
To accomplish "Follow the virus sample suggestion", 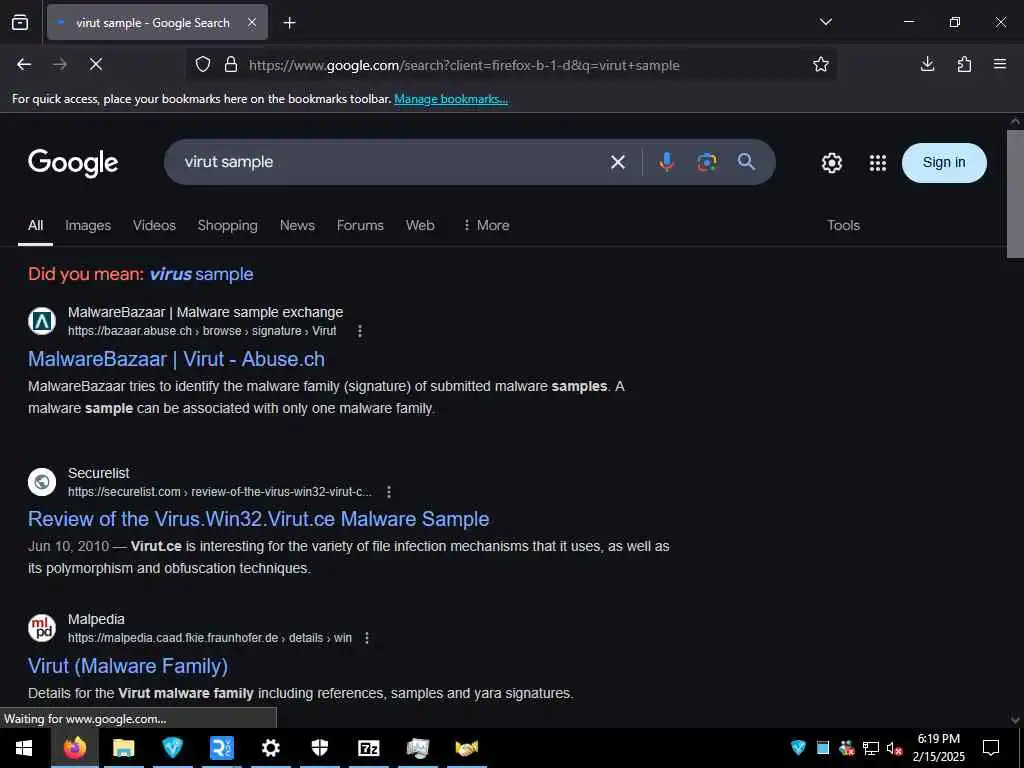I will tap(201, 274).
